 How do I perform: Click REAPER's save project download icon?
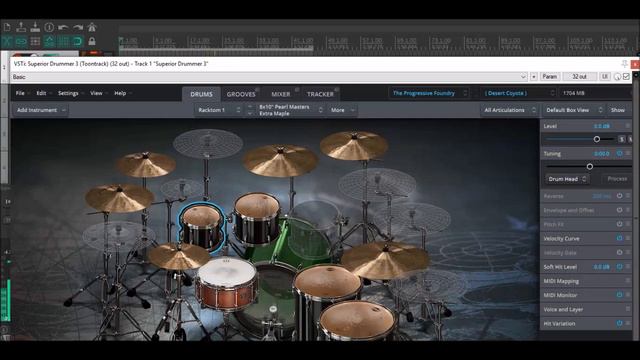click(x=35, y=27)
